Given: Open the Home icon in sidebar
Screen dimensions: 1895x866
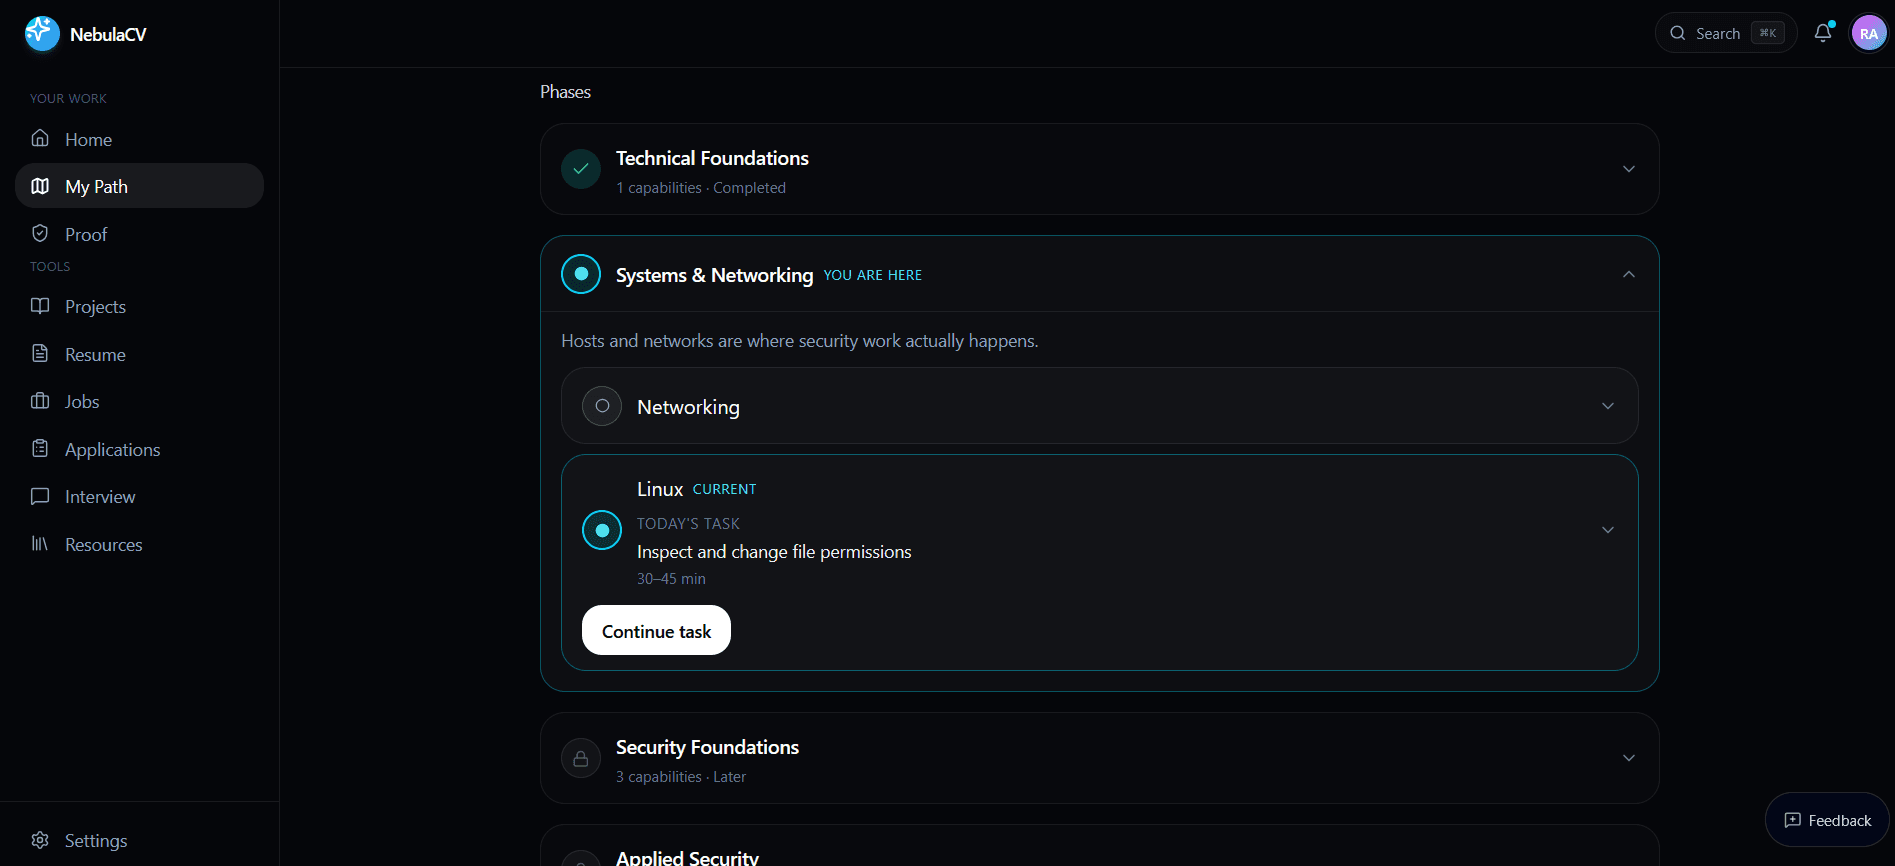Looking at the screenshot, I should tap(40, 138).
